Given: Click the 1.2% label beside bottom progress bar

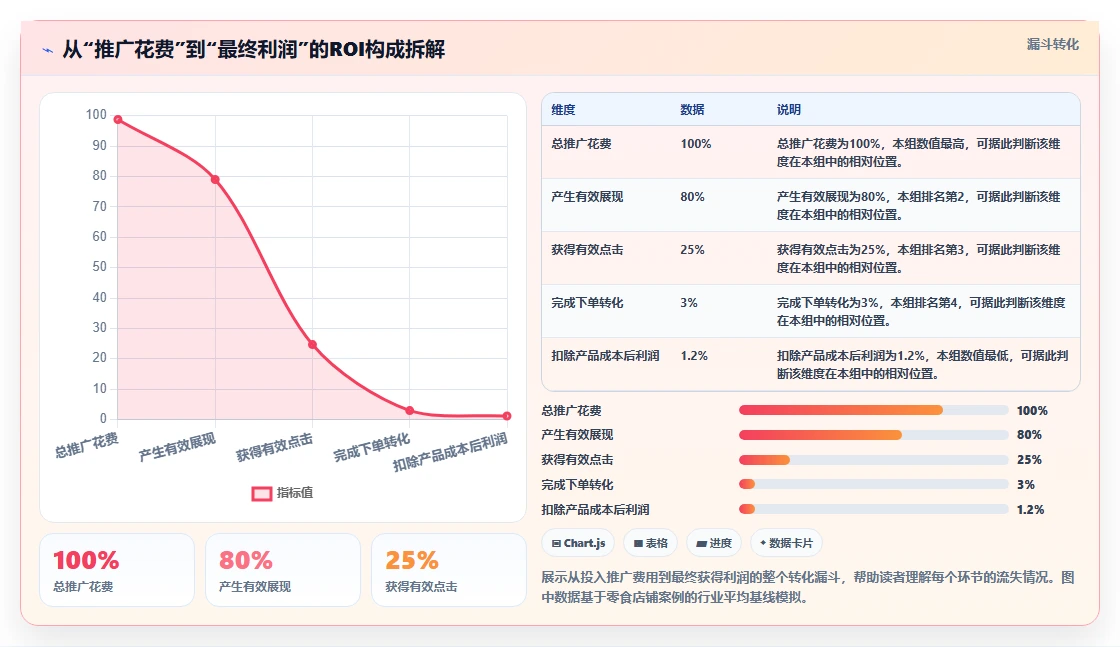Looking at the screenshot, I should tap(1030, 509).
